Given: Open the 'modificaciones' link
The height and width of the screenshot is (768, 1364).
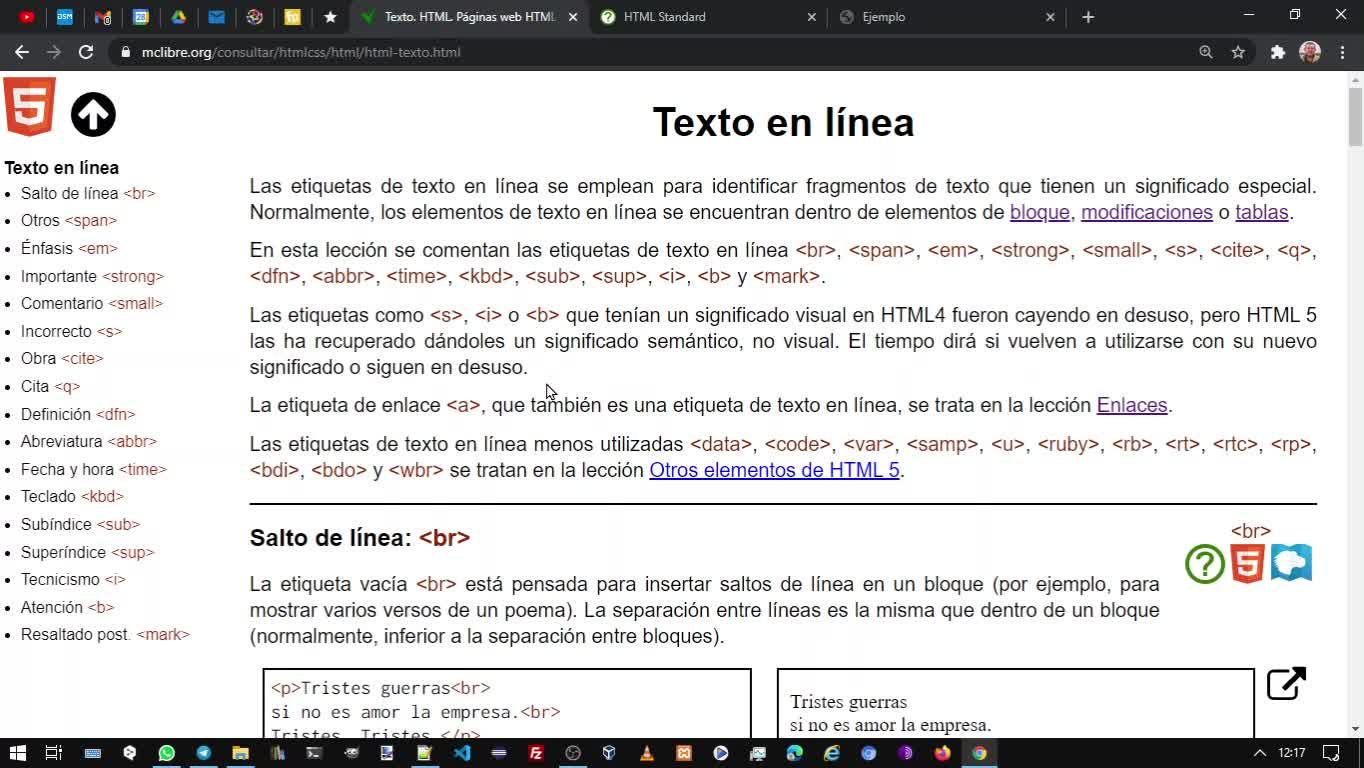Looking at the screenshot, I should (1147, 212).
